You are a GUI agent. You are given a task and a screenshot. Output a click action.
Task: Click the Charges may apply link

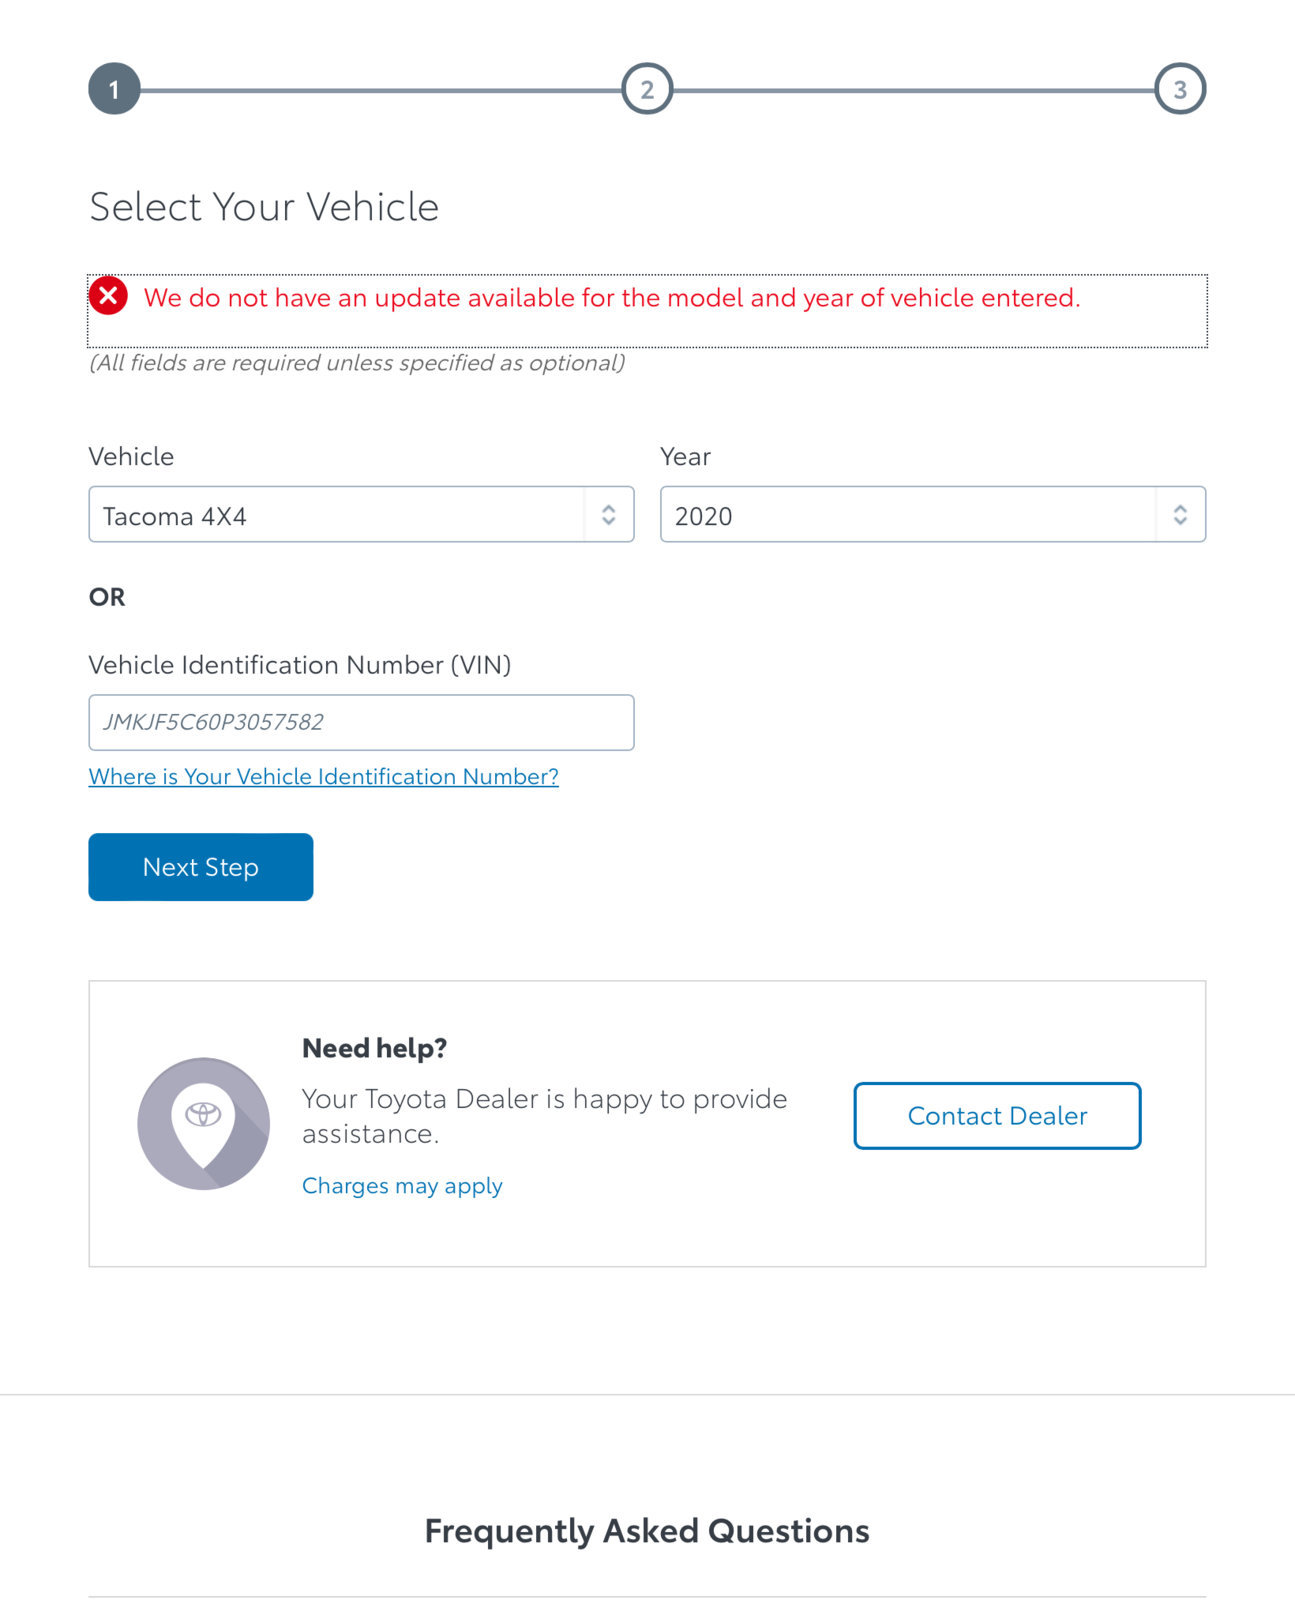click(x=402, y=1186)
